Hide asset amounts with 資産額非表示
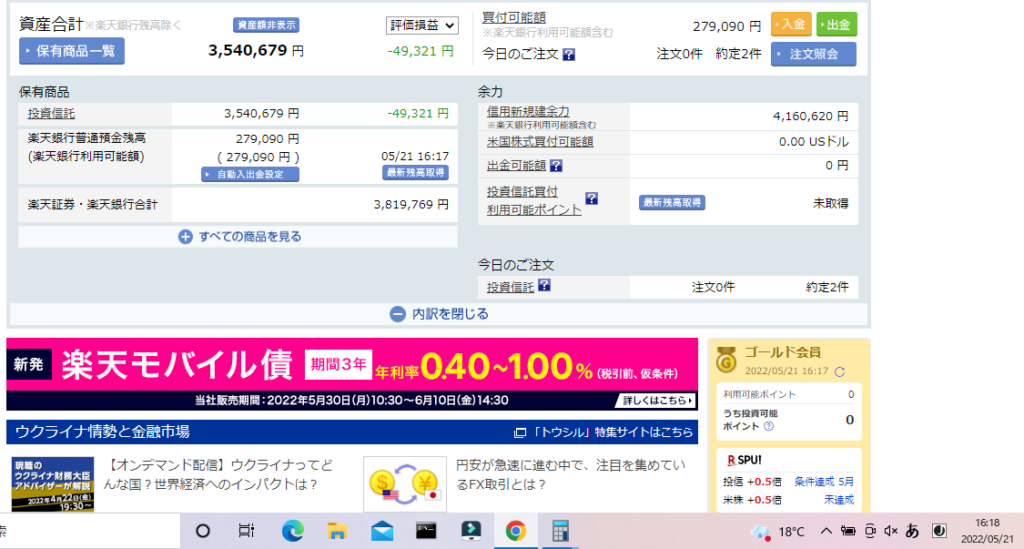1024x549 pixels. click(266, 25)
